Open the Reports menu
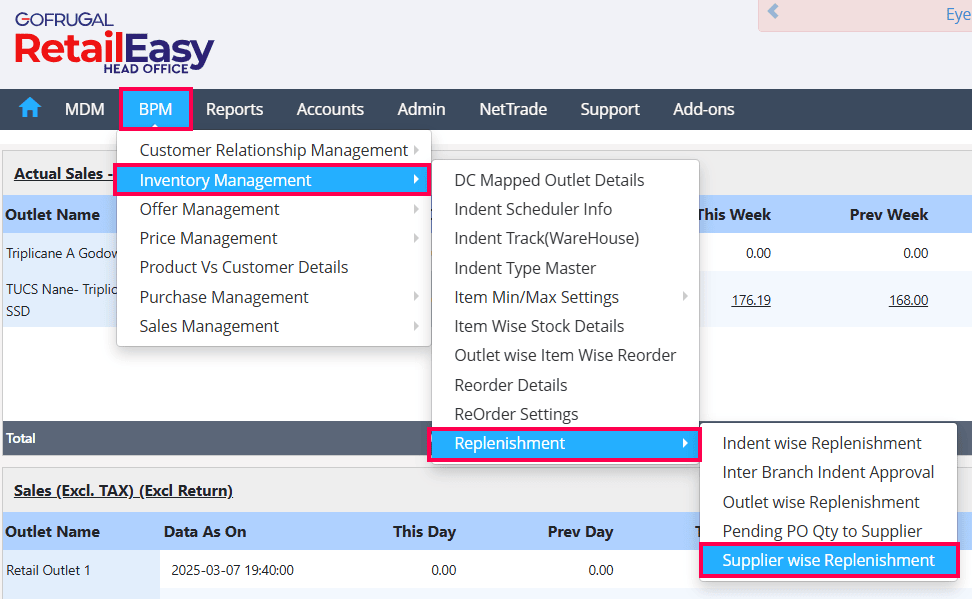Image resolution: width=972 pixels, height=599 pixels. [x=234, y=109]
